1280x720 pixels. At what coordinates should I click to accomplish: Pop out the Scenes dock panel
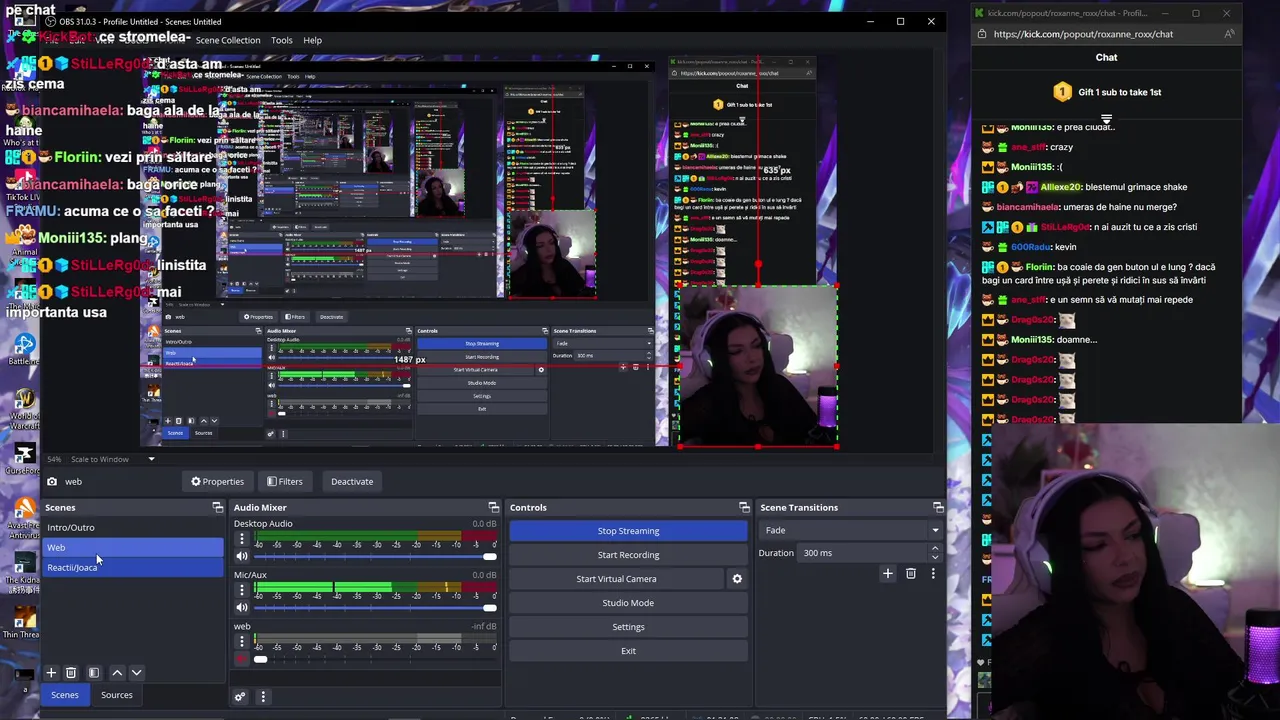coord(217,508)
